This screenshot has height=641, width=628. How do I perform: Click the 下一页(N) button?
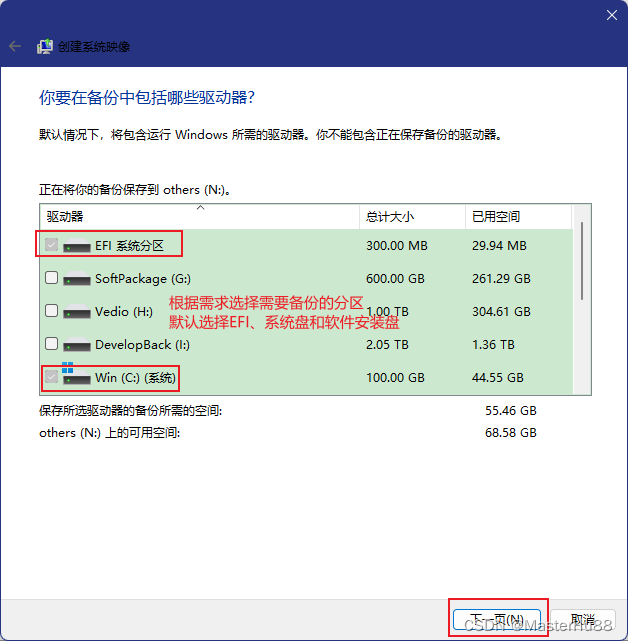(x=497, y=620)
